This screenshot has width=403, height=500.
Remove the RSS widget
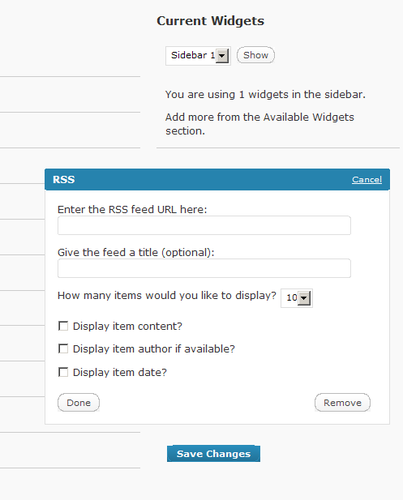click(x=342, y=403)
